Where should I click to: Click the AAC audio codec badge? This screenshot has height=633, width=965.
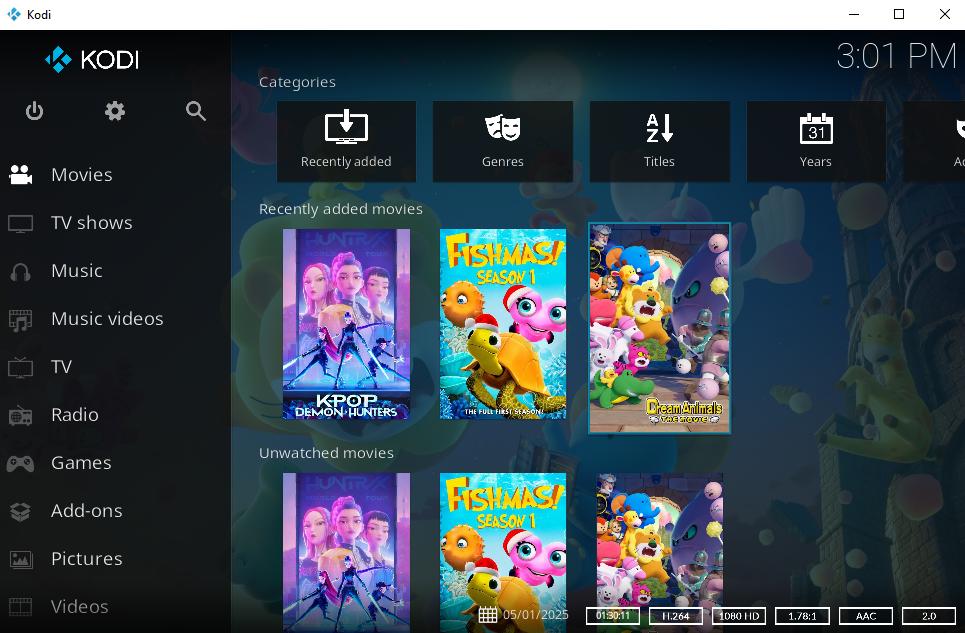click(865, 616)
